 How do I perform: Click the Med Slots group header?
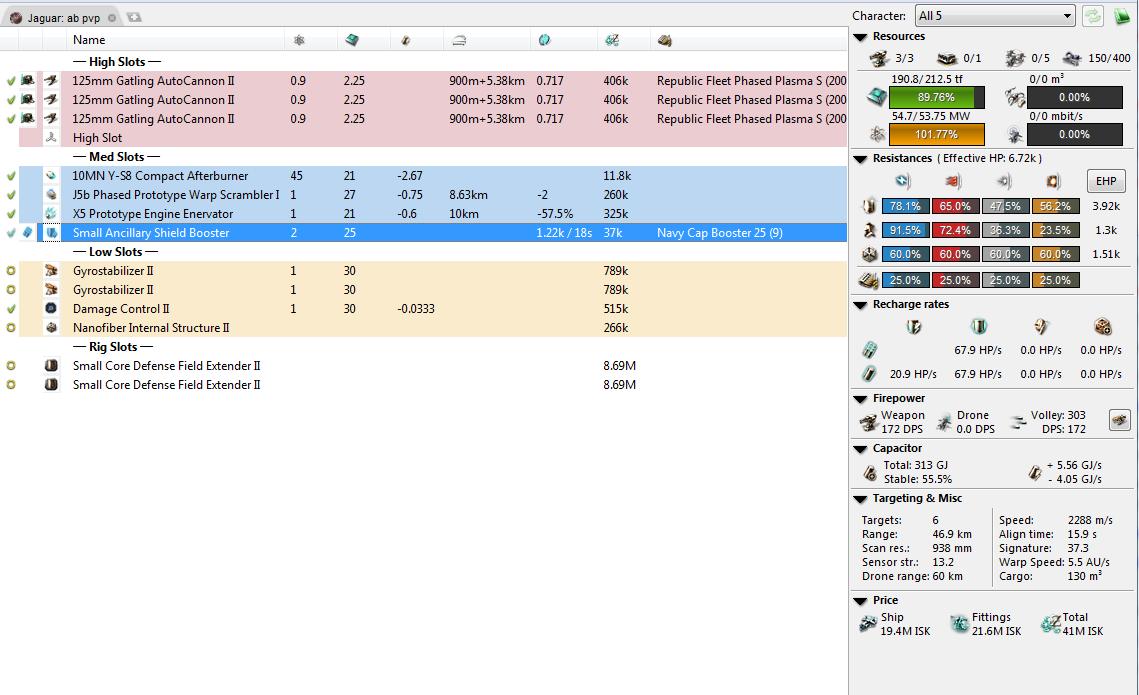[x=117, y=157]
